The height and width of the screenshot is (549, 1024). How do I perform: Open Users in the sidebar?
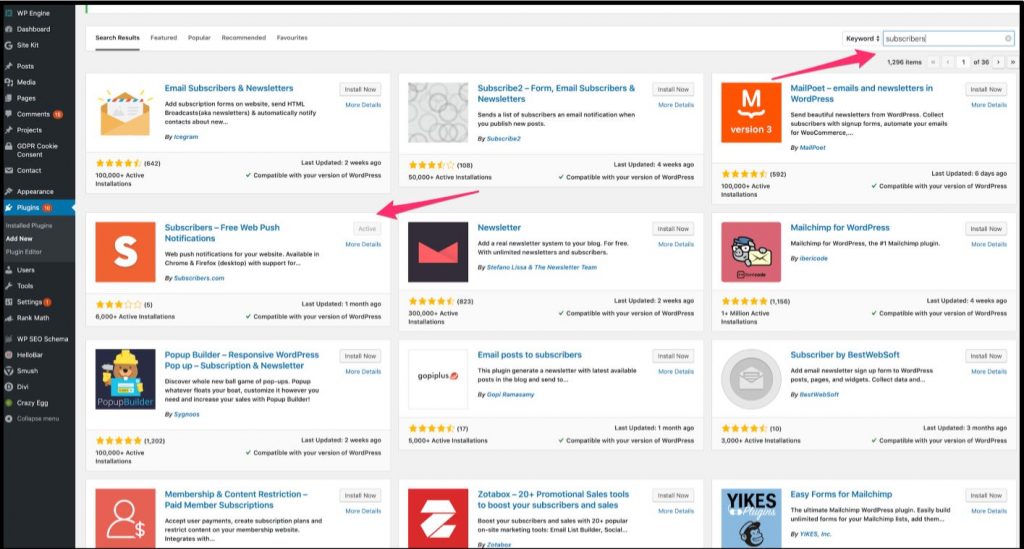25,270
